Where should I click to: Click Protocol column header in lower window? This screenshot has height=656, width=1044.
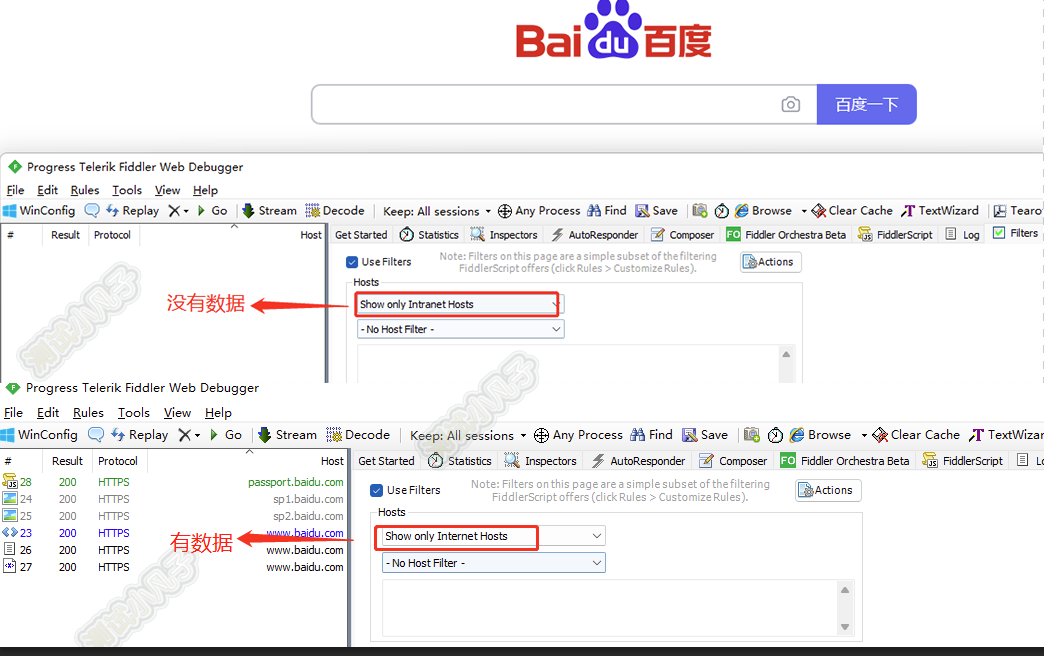coord(118,461)
